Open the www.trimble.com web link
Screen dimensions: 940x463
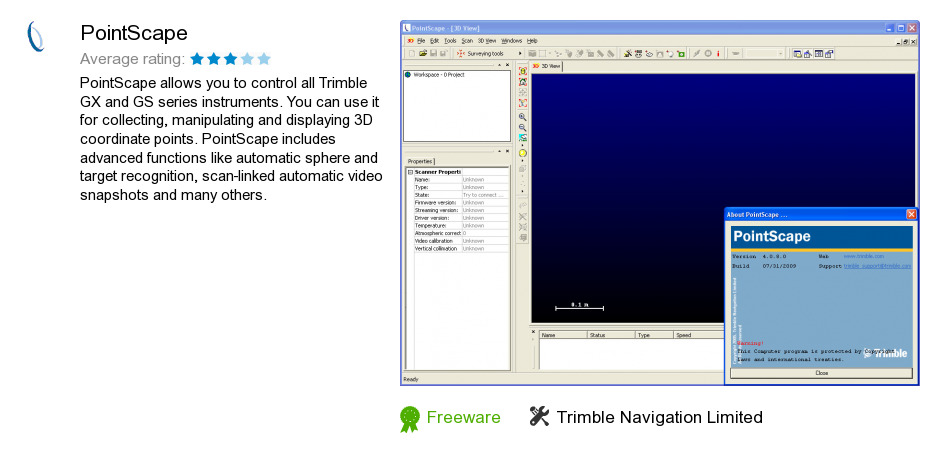[863, 256]
